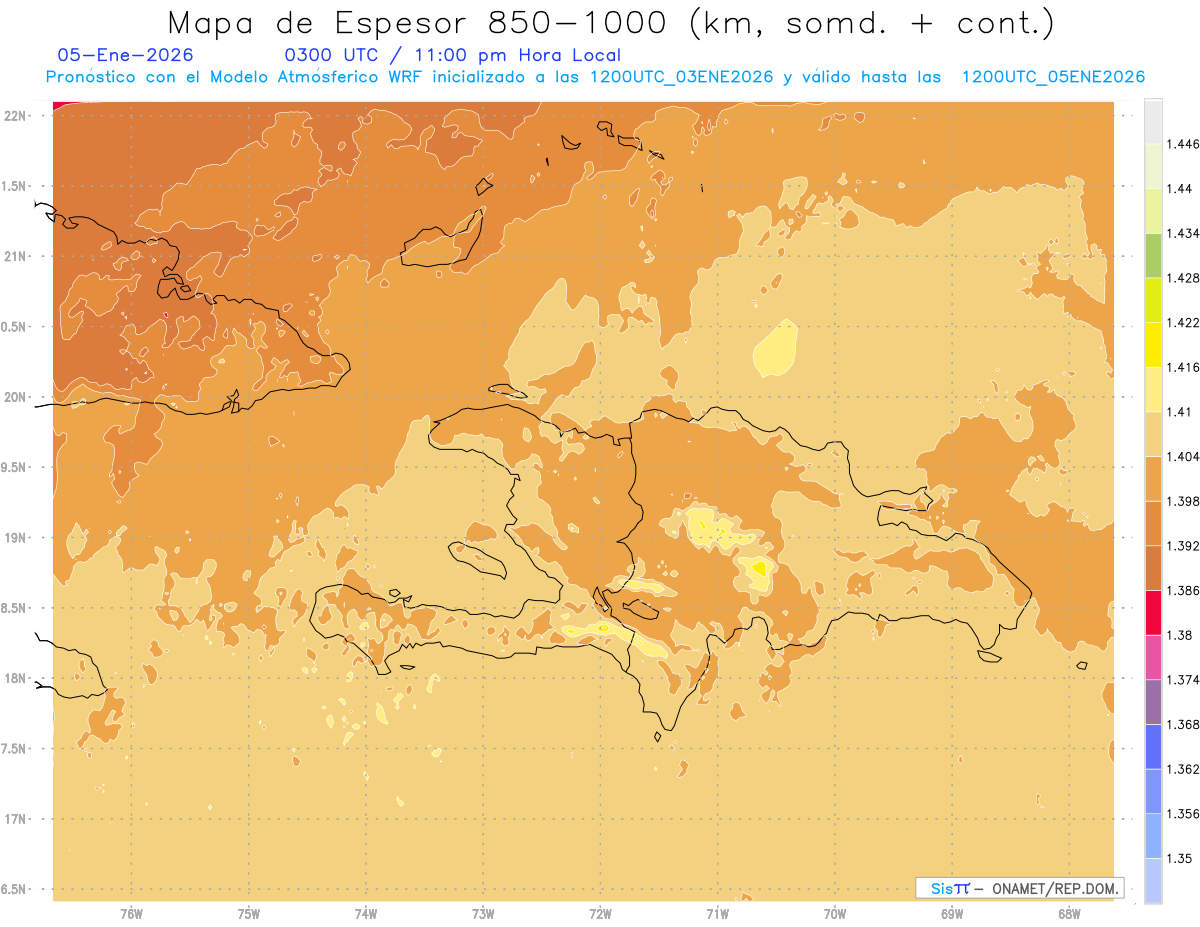Click the legend value 1.362
The width and height of the screenshot is (1200, 927).
pyautogui.click(x=1183, y=770)
